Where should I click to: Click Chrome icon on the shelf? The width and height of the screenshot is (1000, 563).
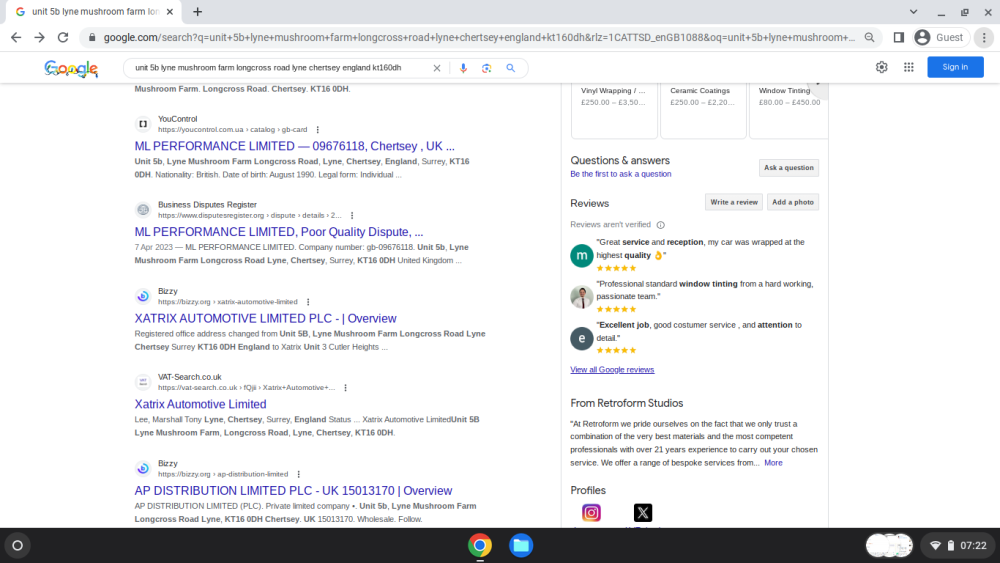(480, 545)
